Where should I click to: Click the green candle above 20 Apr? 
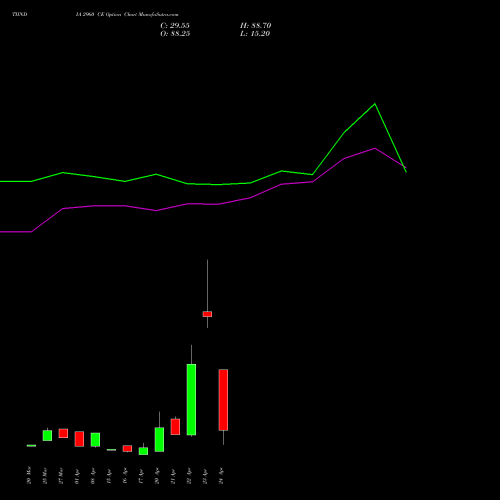pyautogui.click(x=159, y=440)
